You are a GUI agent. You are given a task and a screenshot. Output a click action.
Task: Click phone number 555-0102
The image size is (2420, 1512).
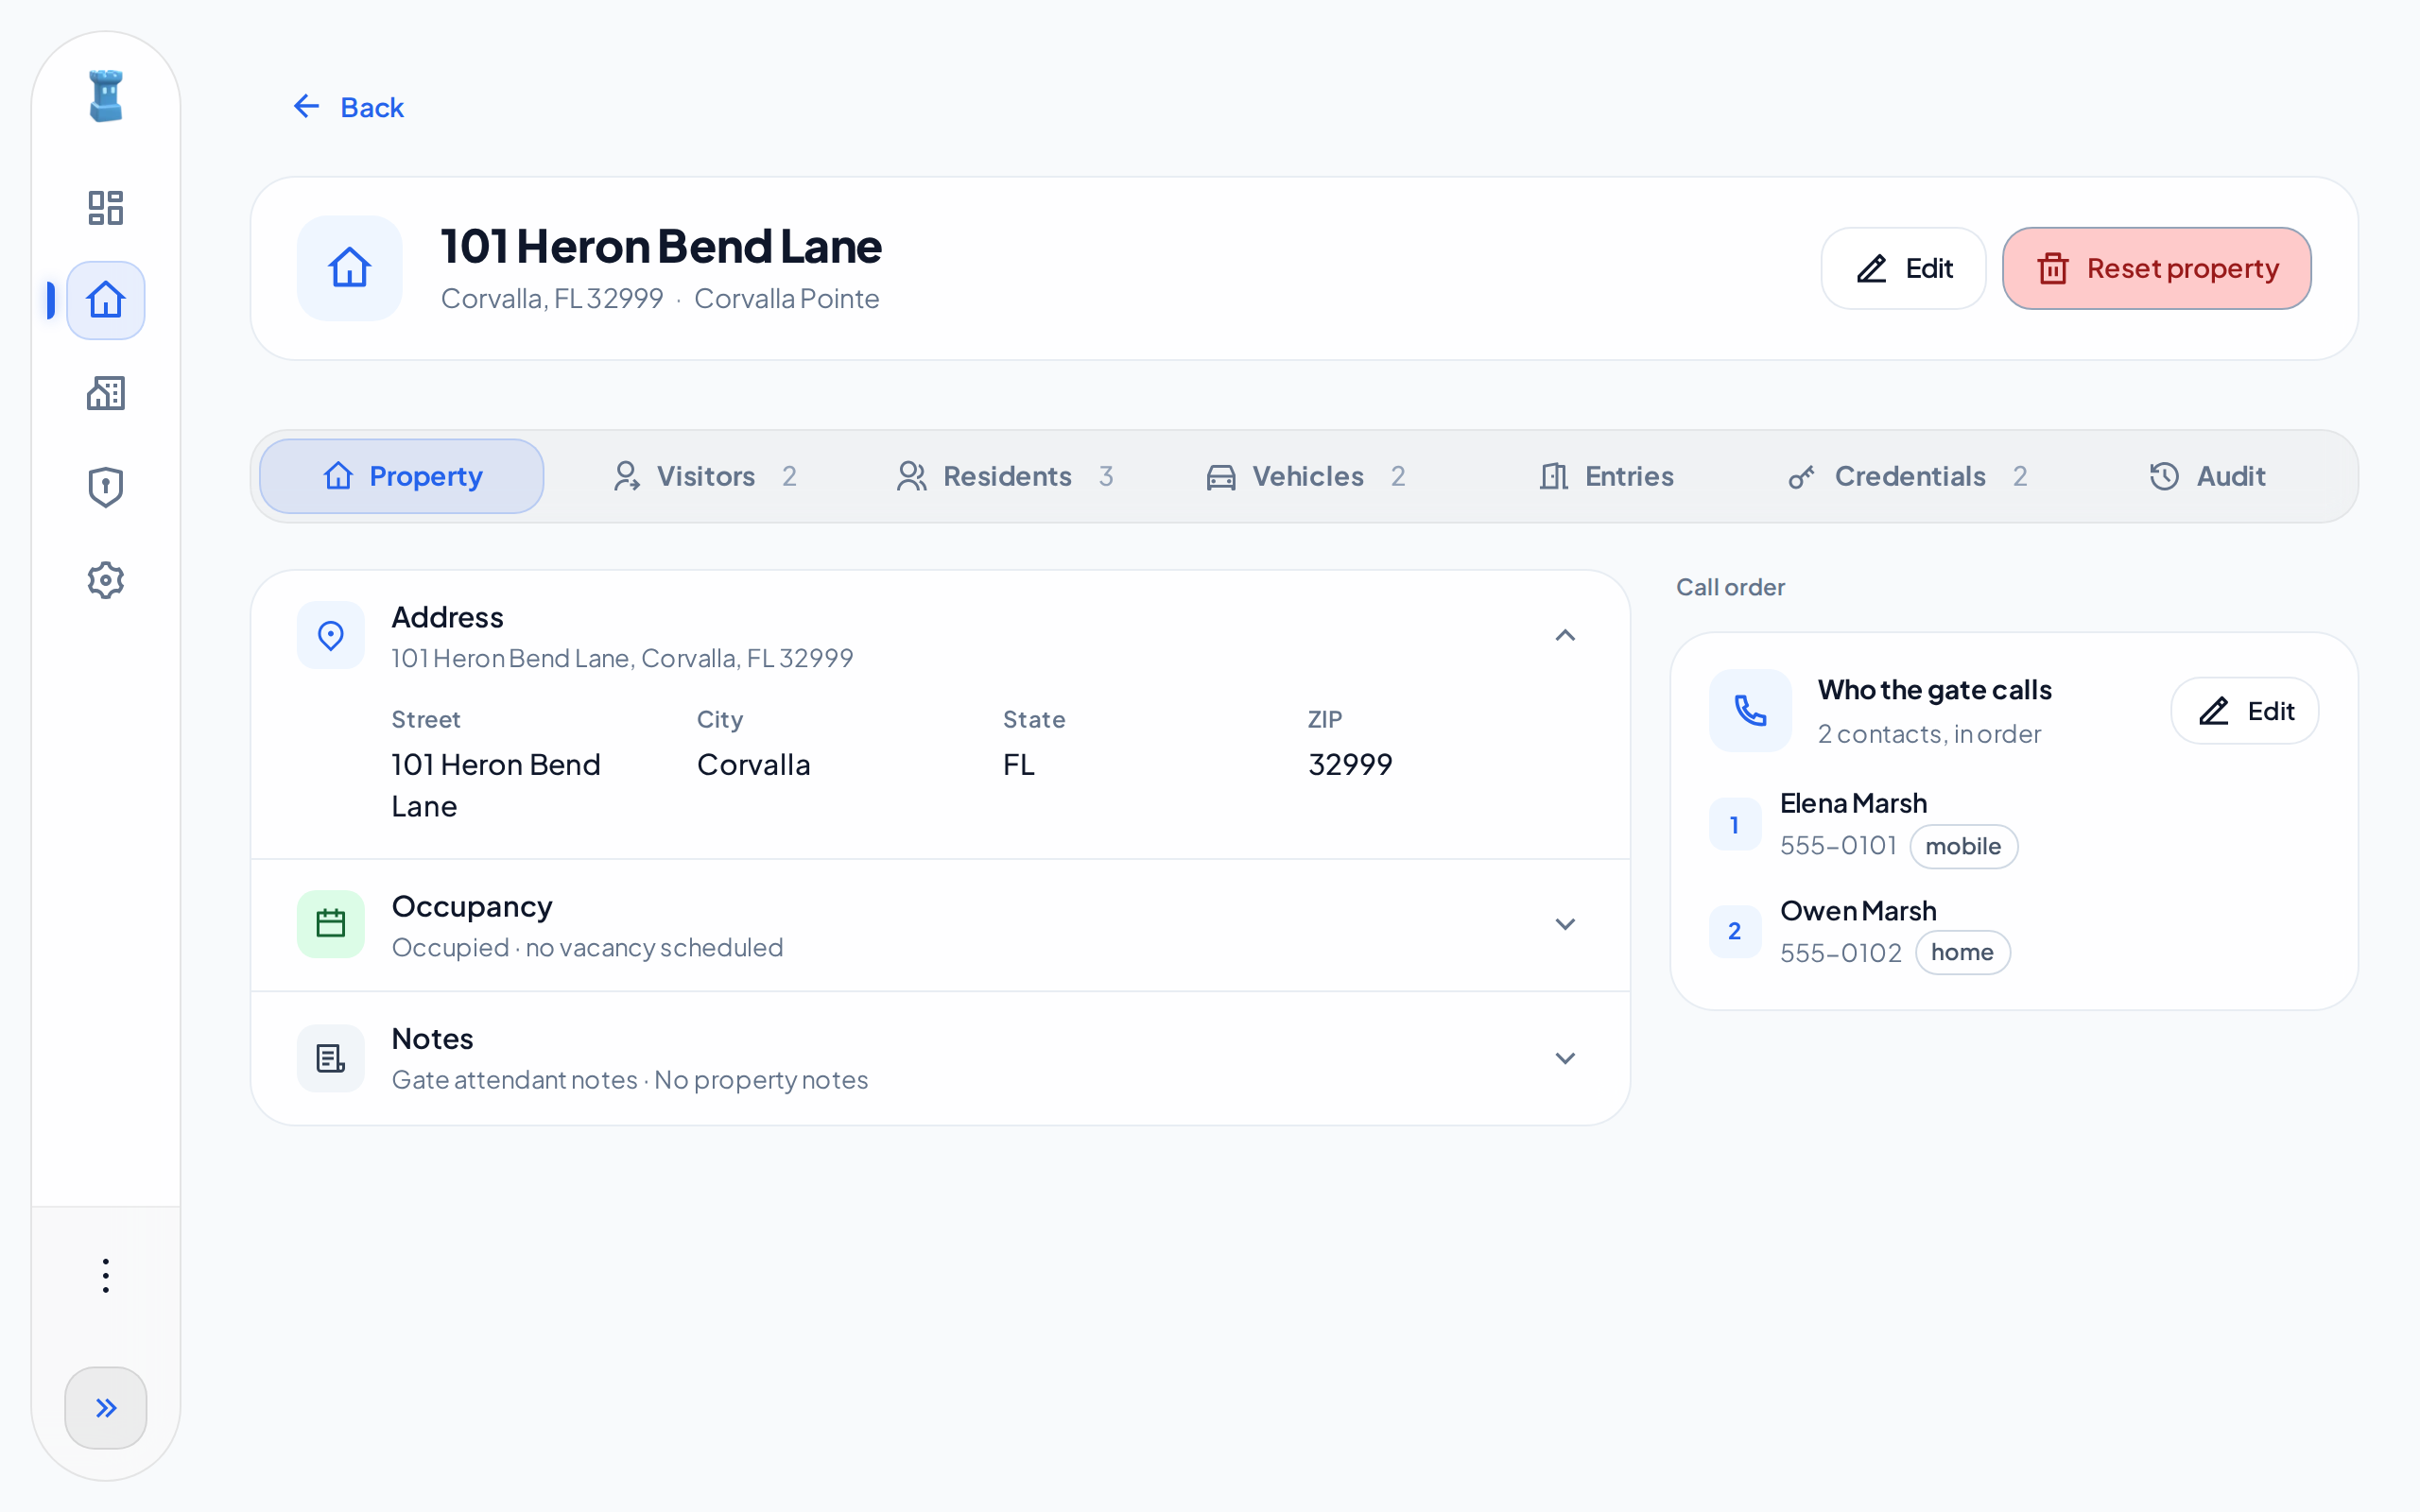1840,953
